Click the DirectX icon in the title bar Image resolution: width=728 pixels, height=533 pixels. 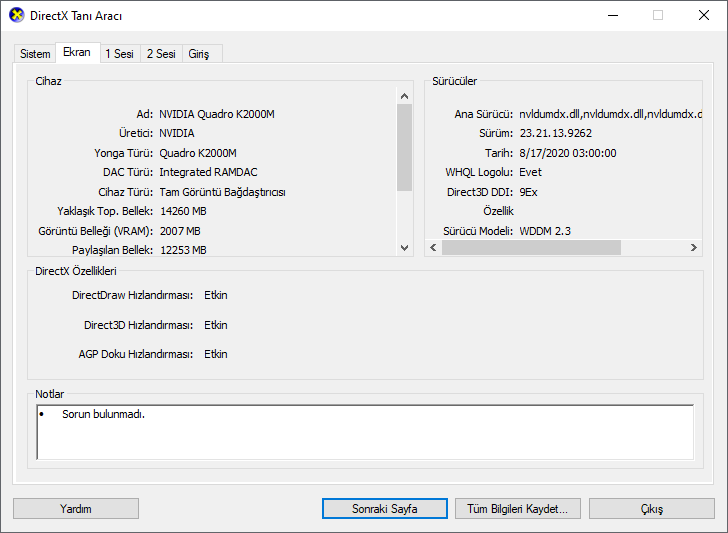tap(16, 15)
